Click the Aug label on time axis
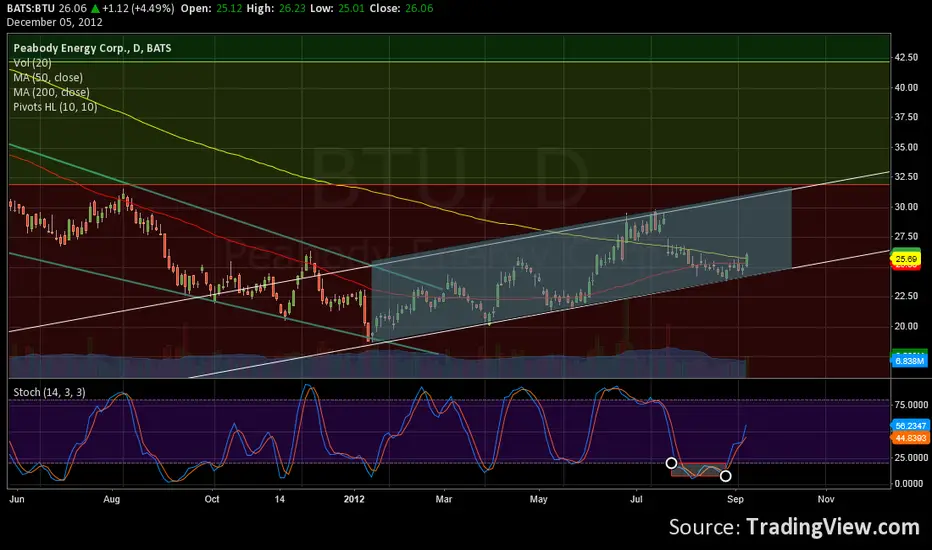Viewport: 932px width, 550px height. pos(112,499)
